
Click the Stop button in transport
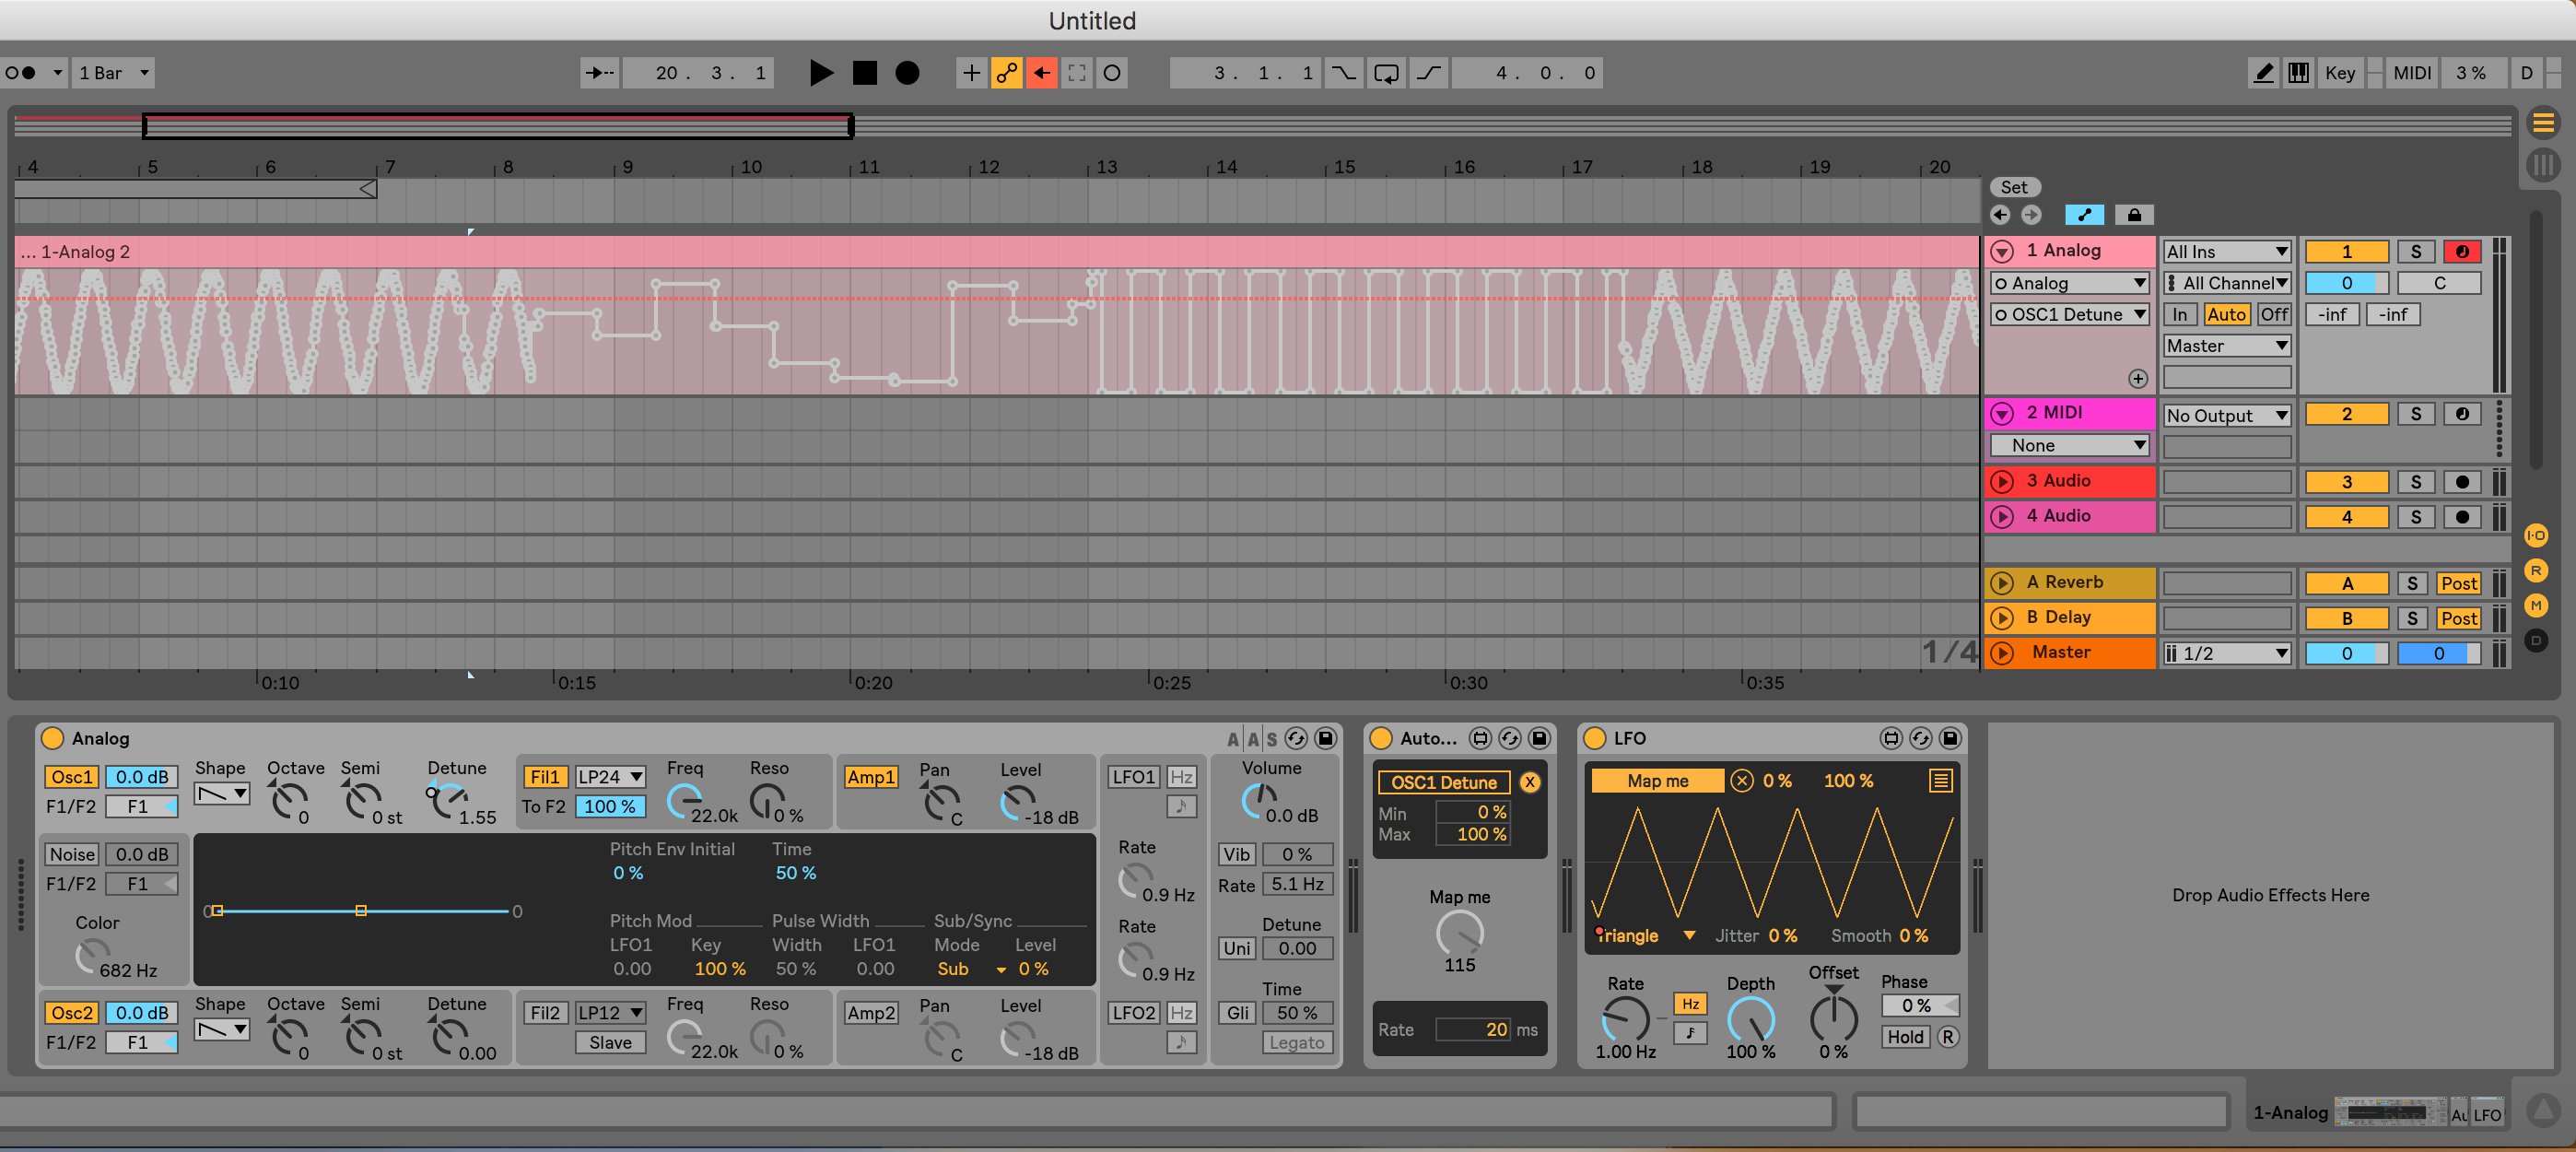[x=864, y=72]
